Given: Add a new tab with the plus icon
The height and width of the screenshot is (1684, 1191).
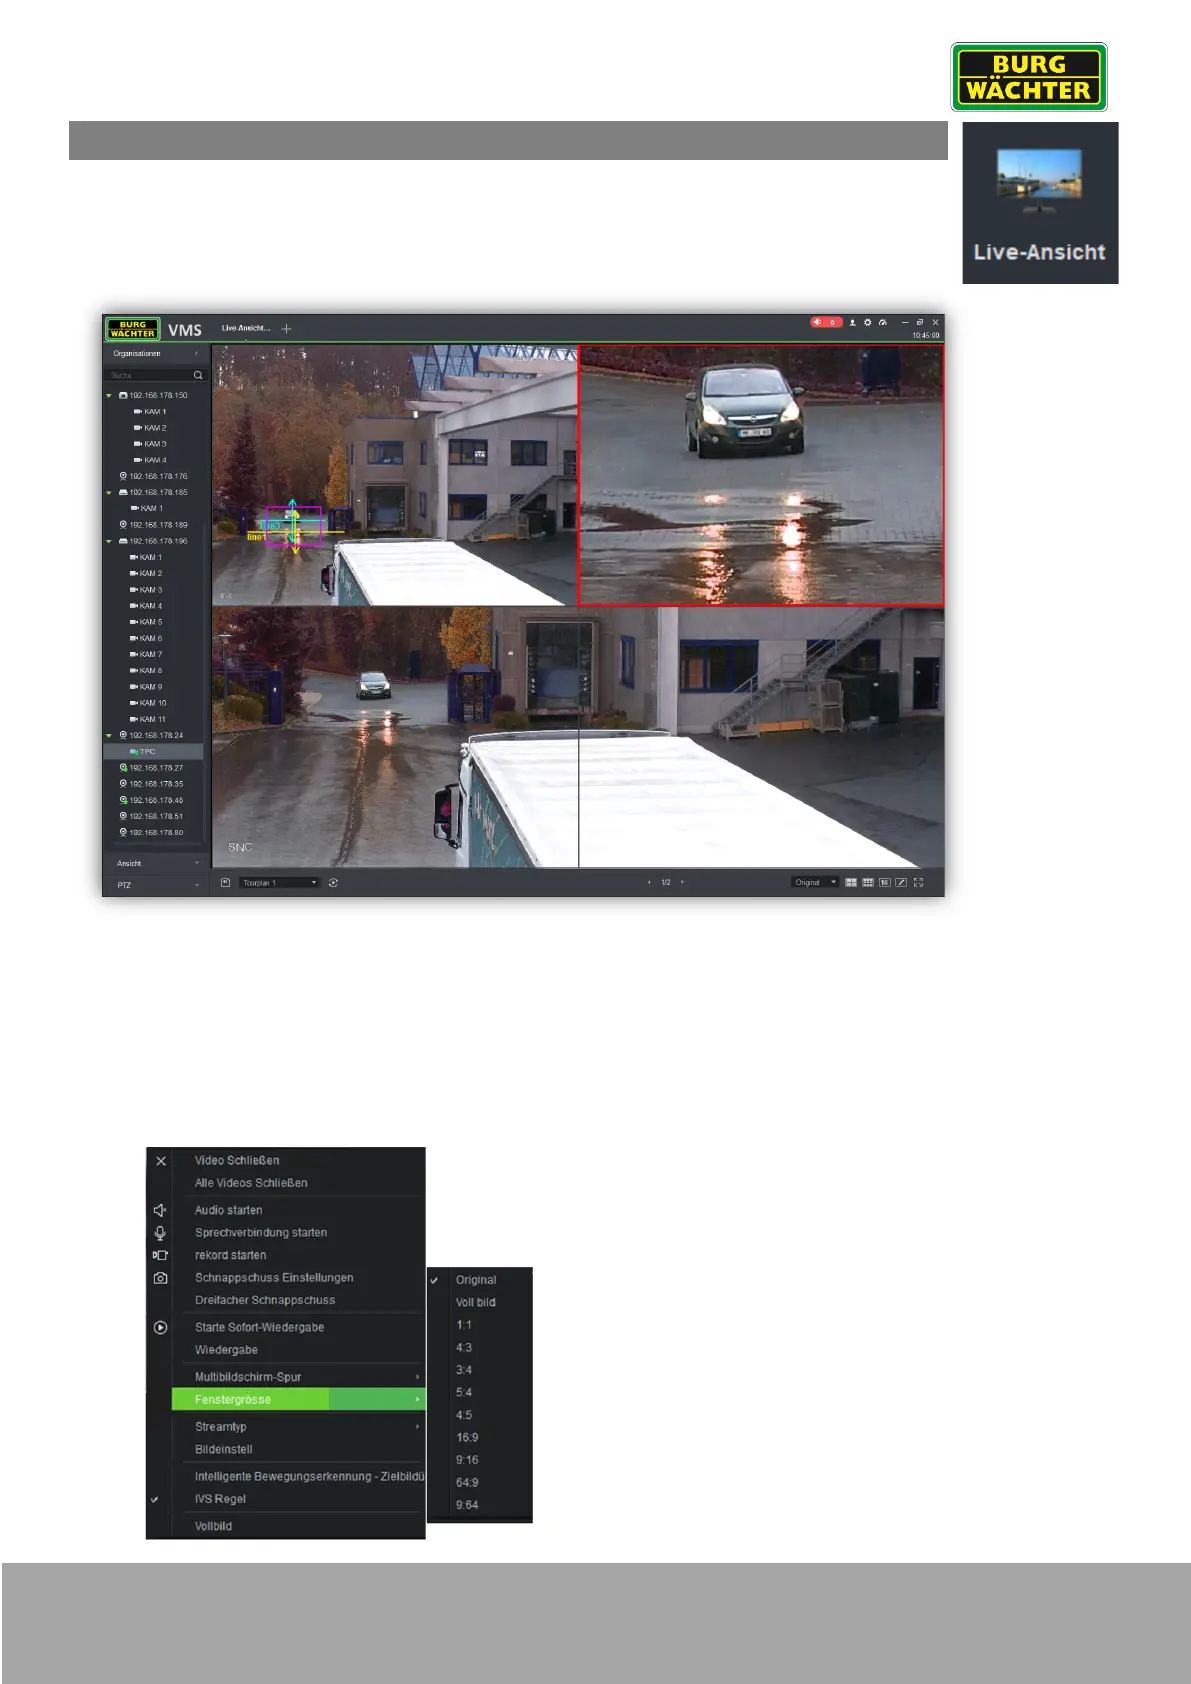Looking at the screenshot, I should pyautogui.click(x=287, y=328).
